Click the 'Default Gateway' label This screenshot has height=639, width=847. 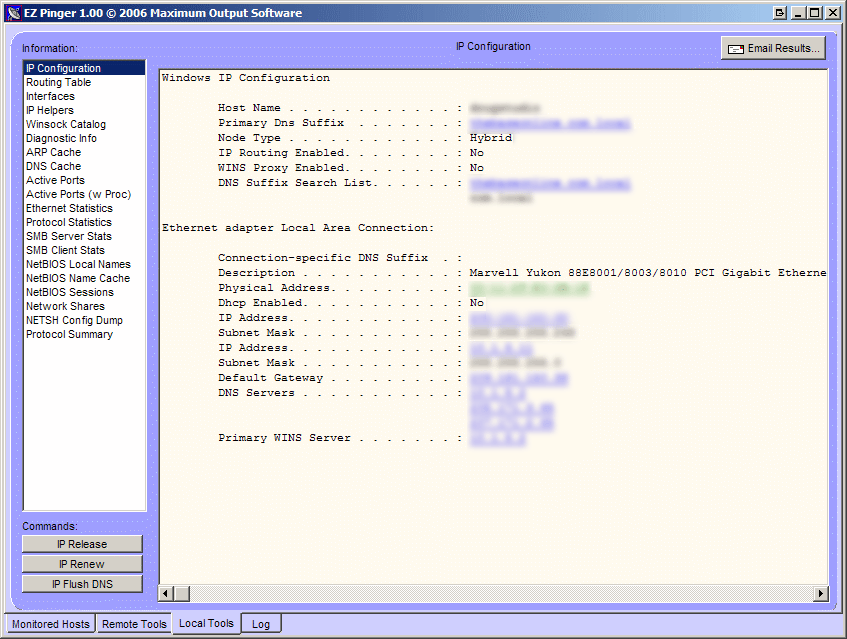click(270, 378)
